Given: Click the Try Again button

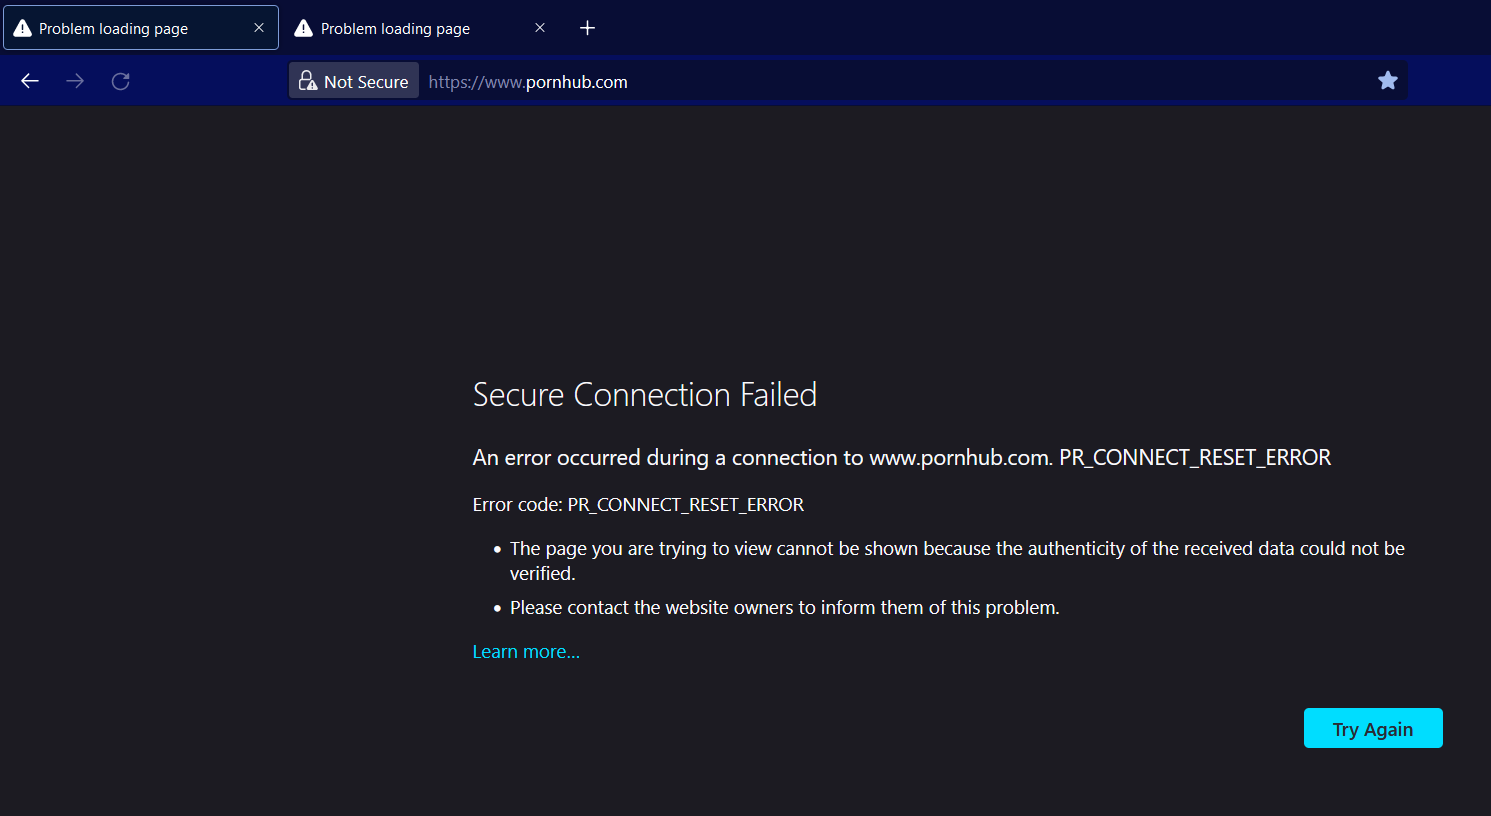Looking at the screenshot, I should 1372,728.
